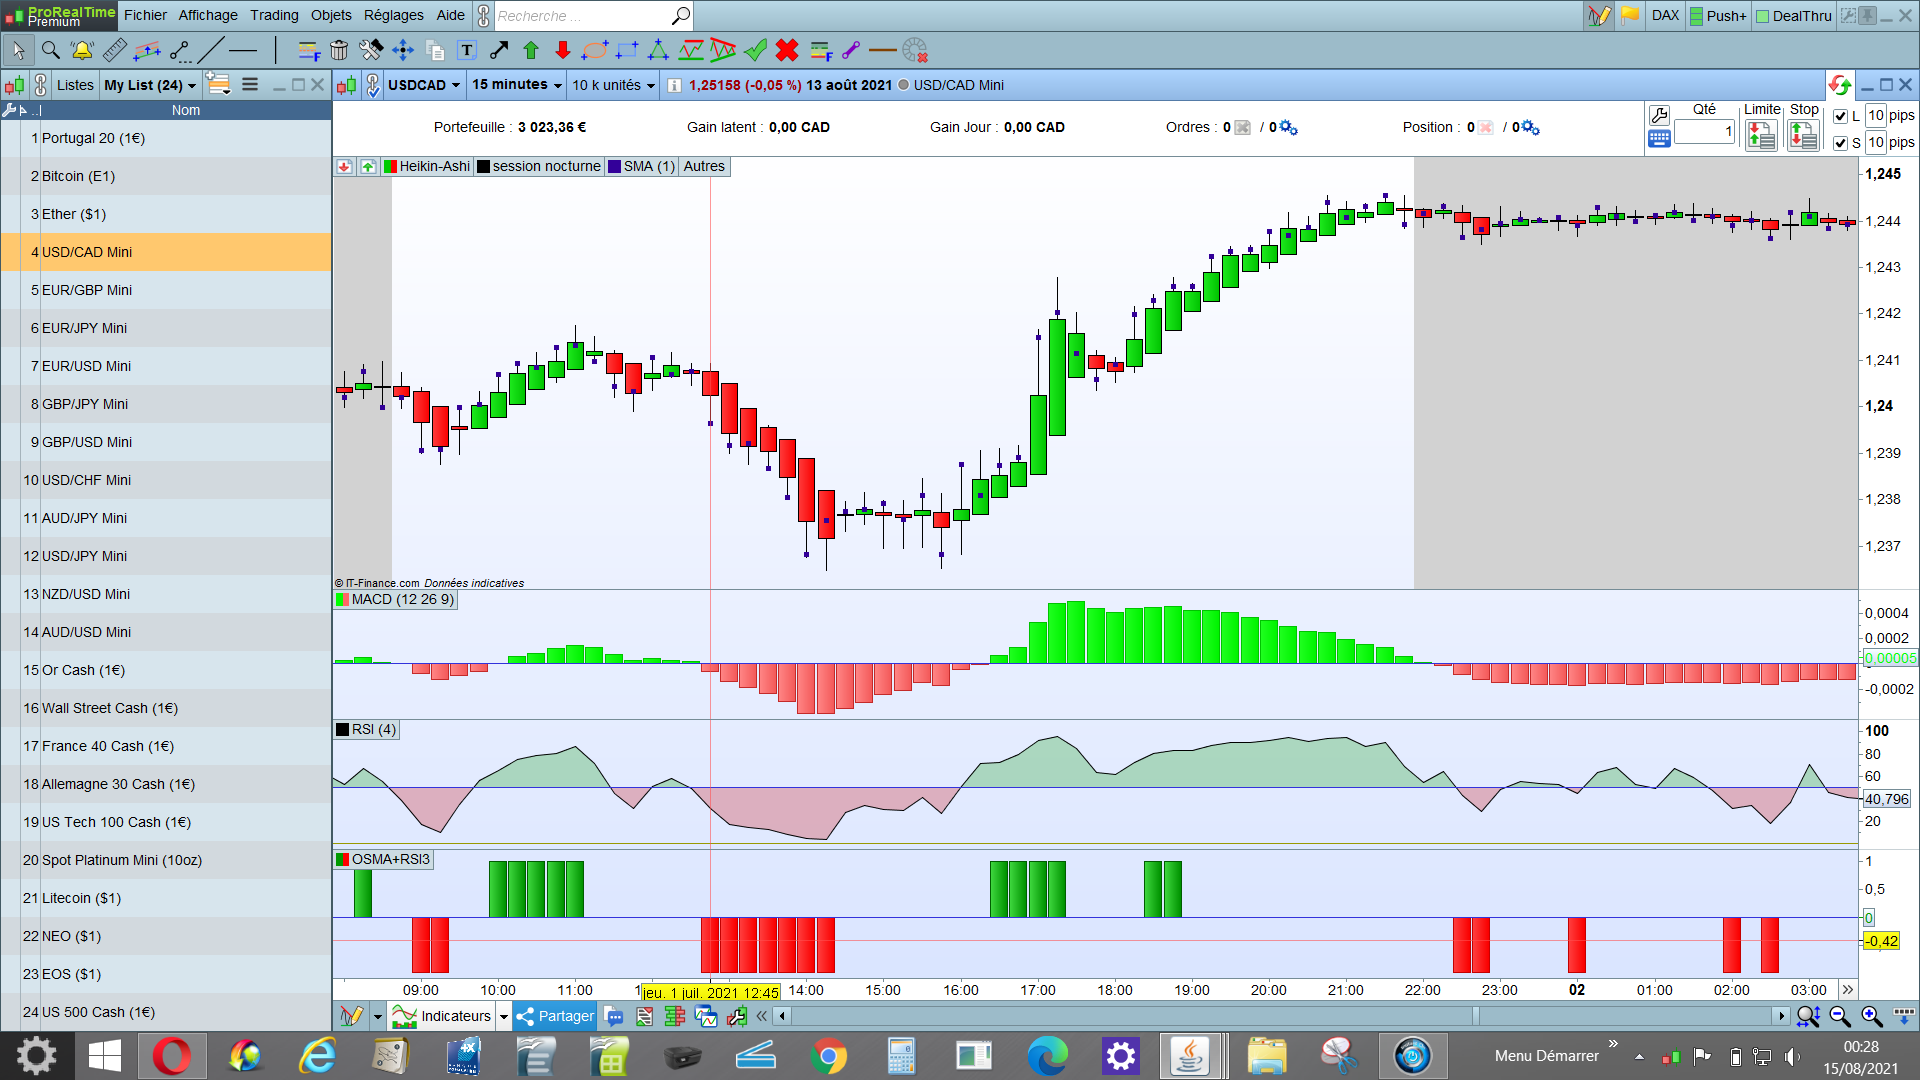Click the red cross mark tool
The width and height of the screenshot is (1920, 1080).
tap(787, 50)
